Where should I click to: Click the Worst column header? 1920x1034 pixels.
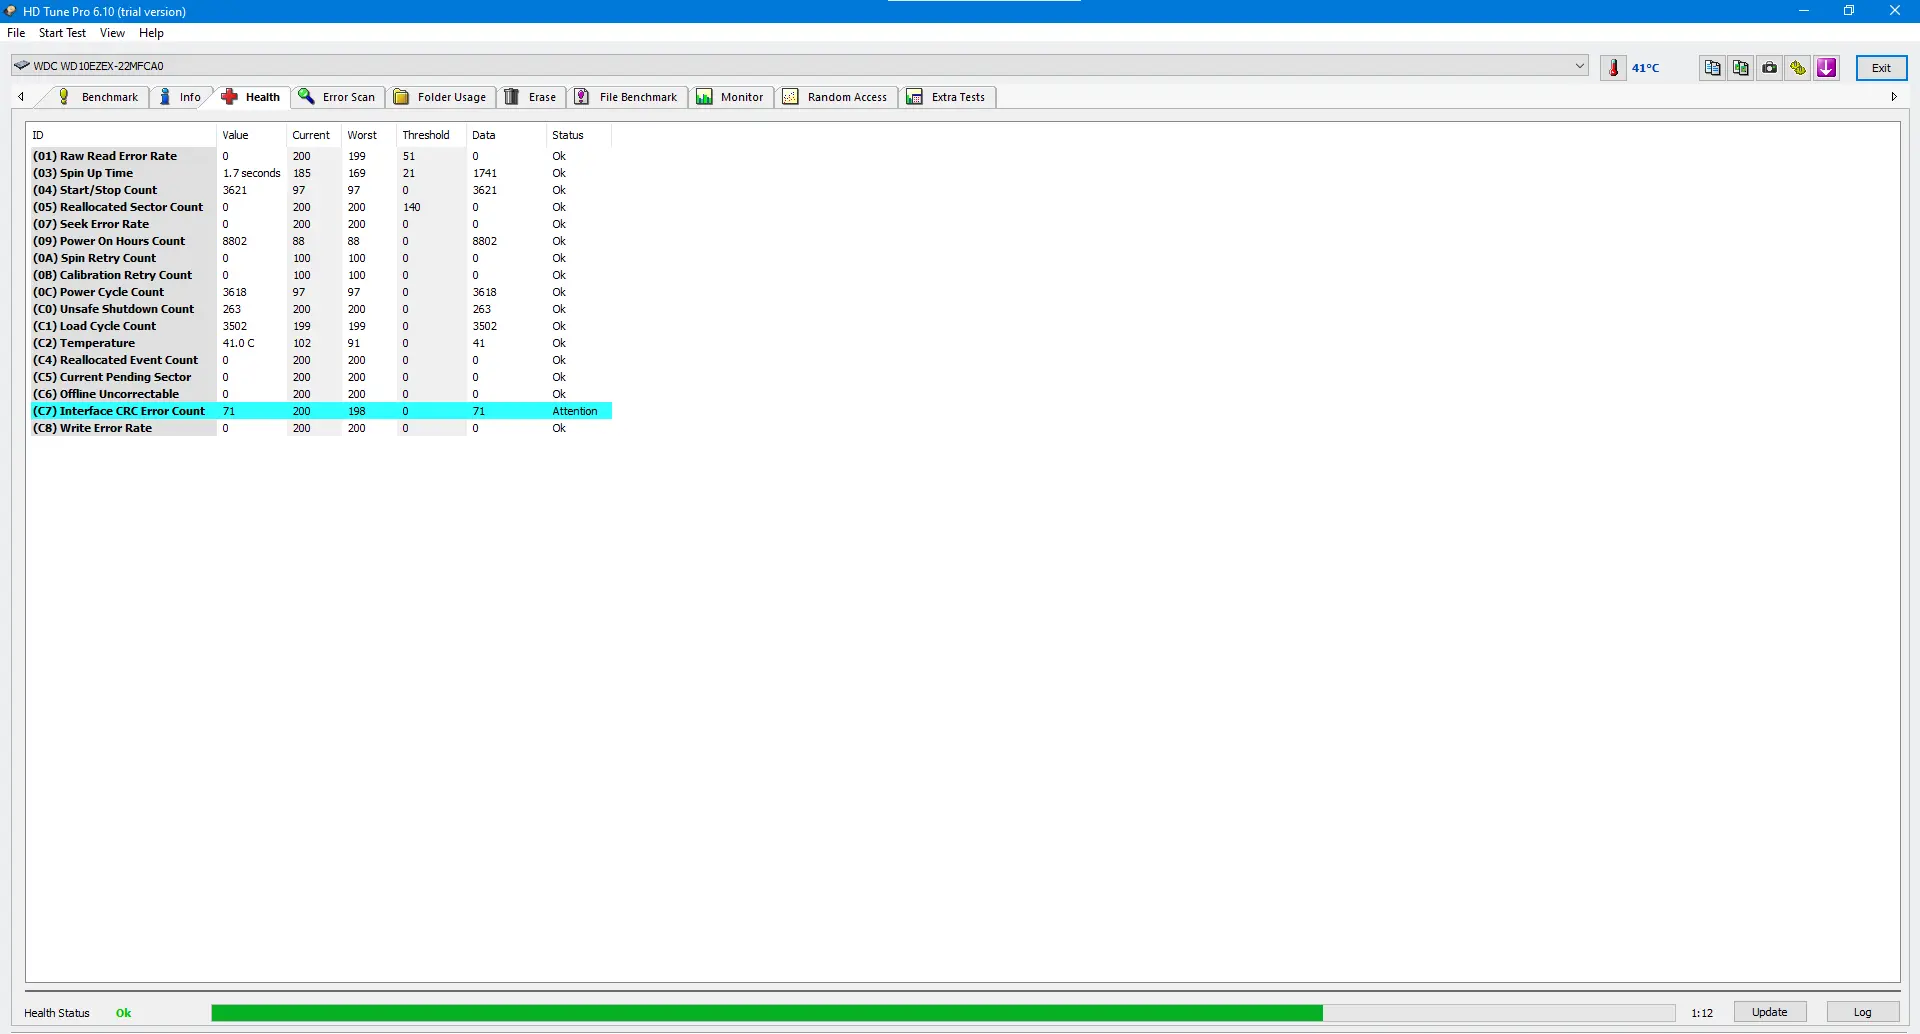(x=369, y=135)
